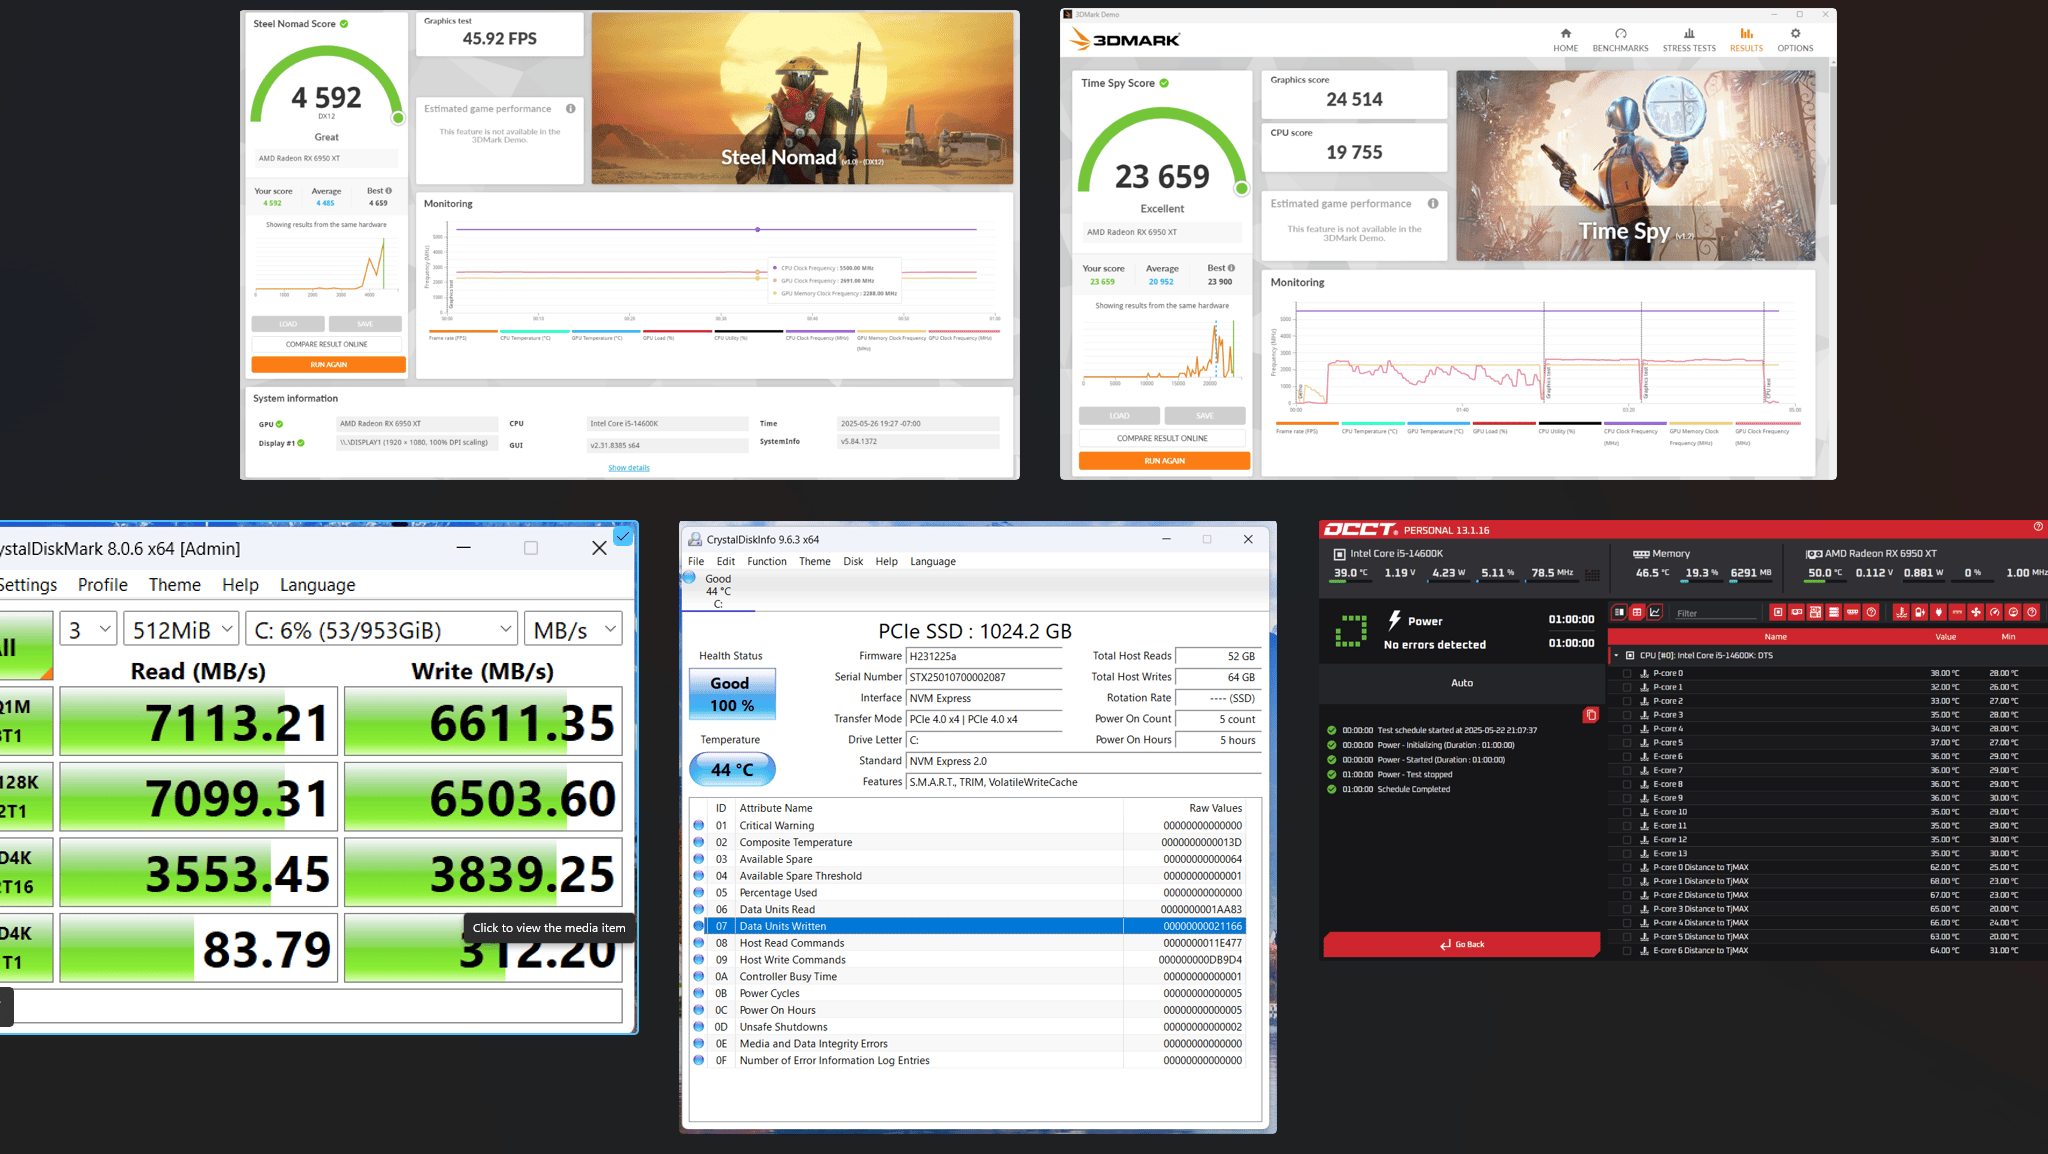Viewport: 2048px width, 1154px height.
Task: Click the status circle on the Critical Warning row
Action: tap(699, 825)
